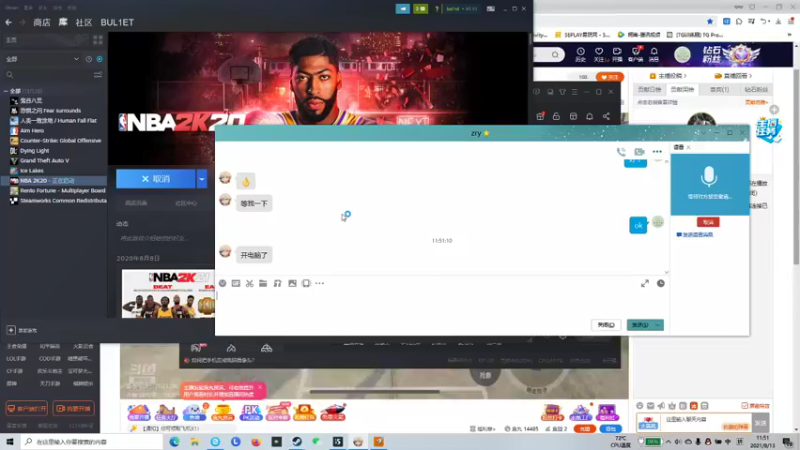Viewport: 800px width, 450px height.
Task: Click the PK活动 icon in stream page
Action: point(250,412)
